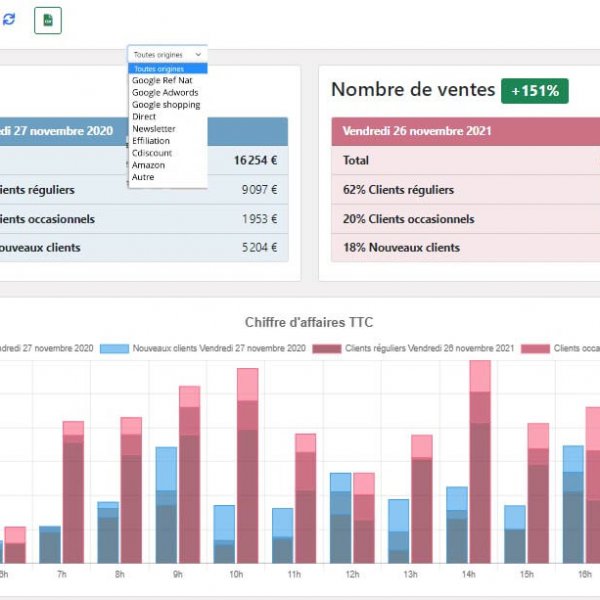Click the 16 254 € total value
The height and width of the screenshot is (600, 600).
click(255, 160)
